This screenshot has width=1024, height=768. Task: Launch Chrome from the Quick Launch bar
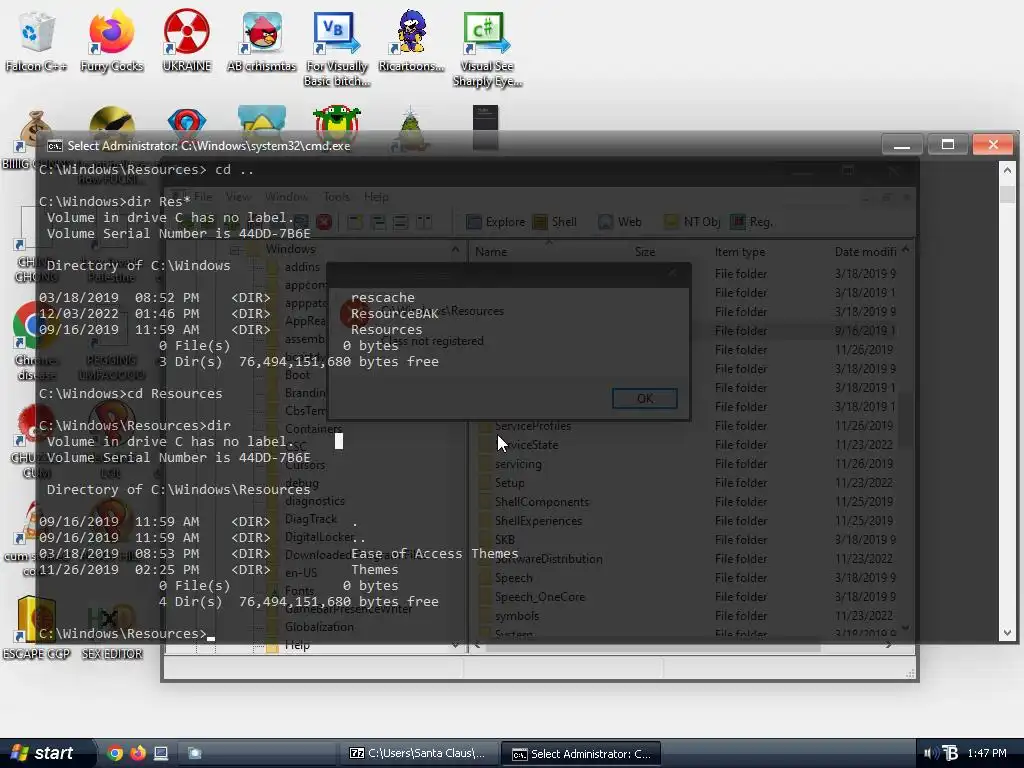(115, 753)
